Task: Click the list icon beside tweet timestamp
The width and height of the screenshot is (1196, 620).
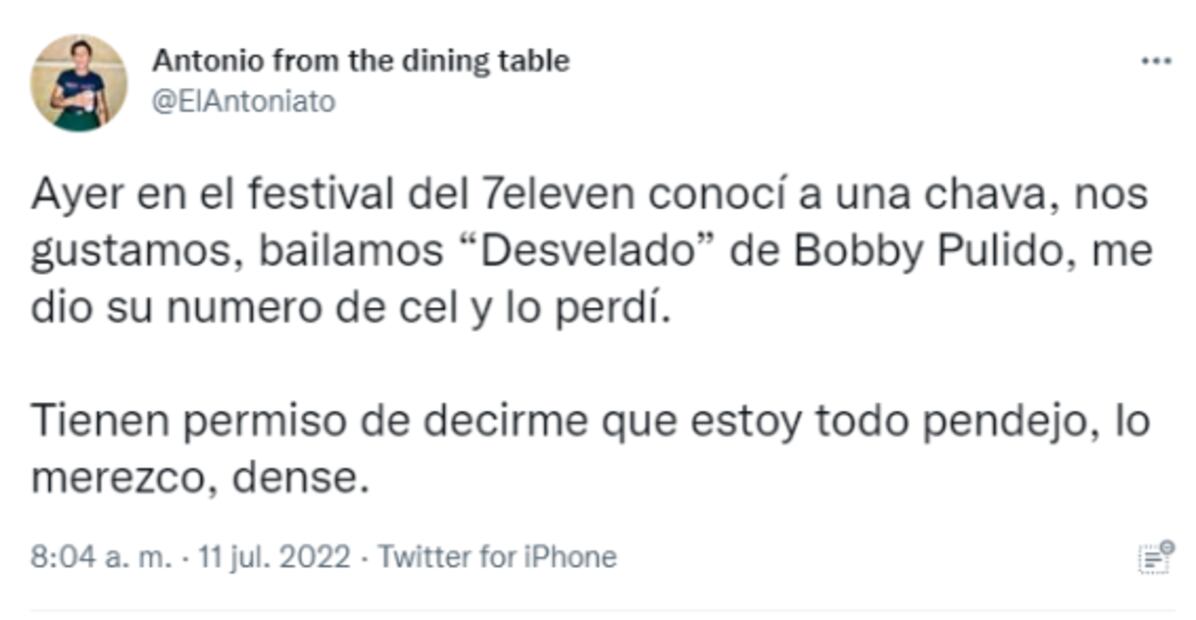Action: (x=1155, y=557)
